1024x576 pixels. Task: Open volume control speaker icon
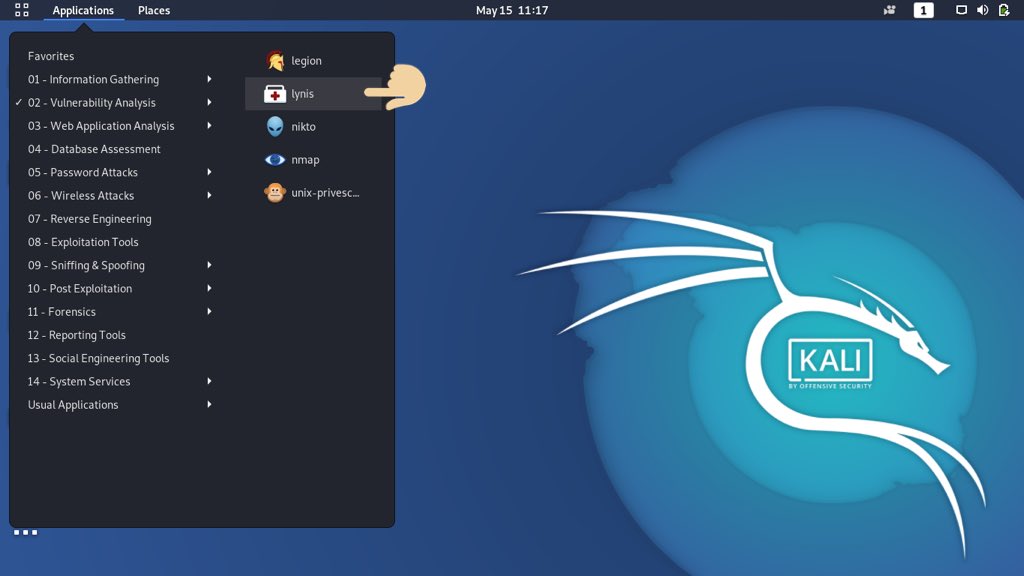coord(982,10)
